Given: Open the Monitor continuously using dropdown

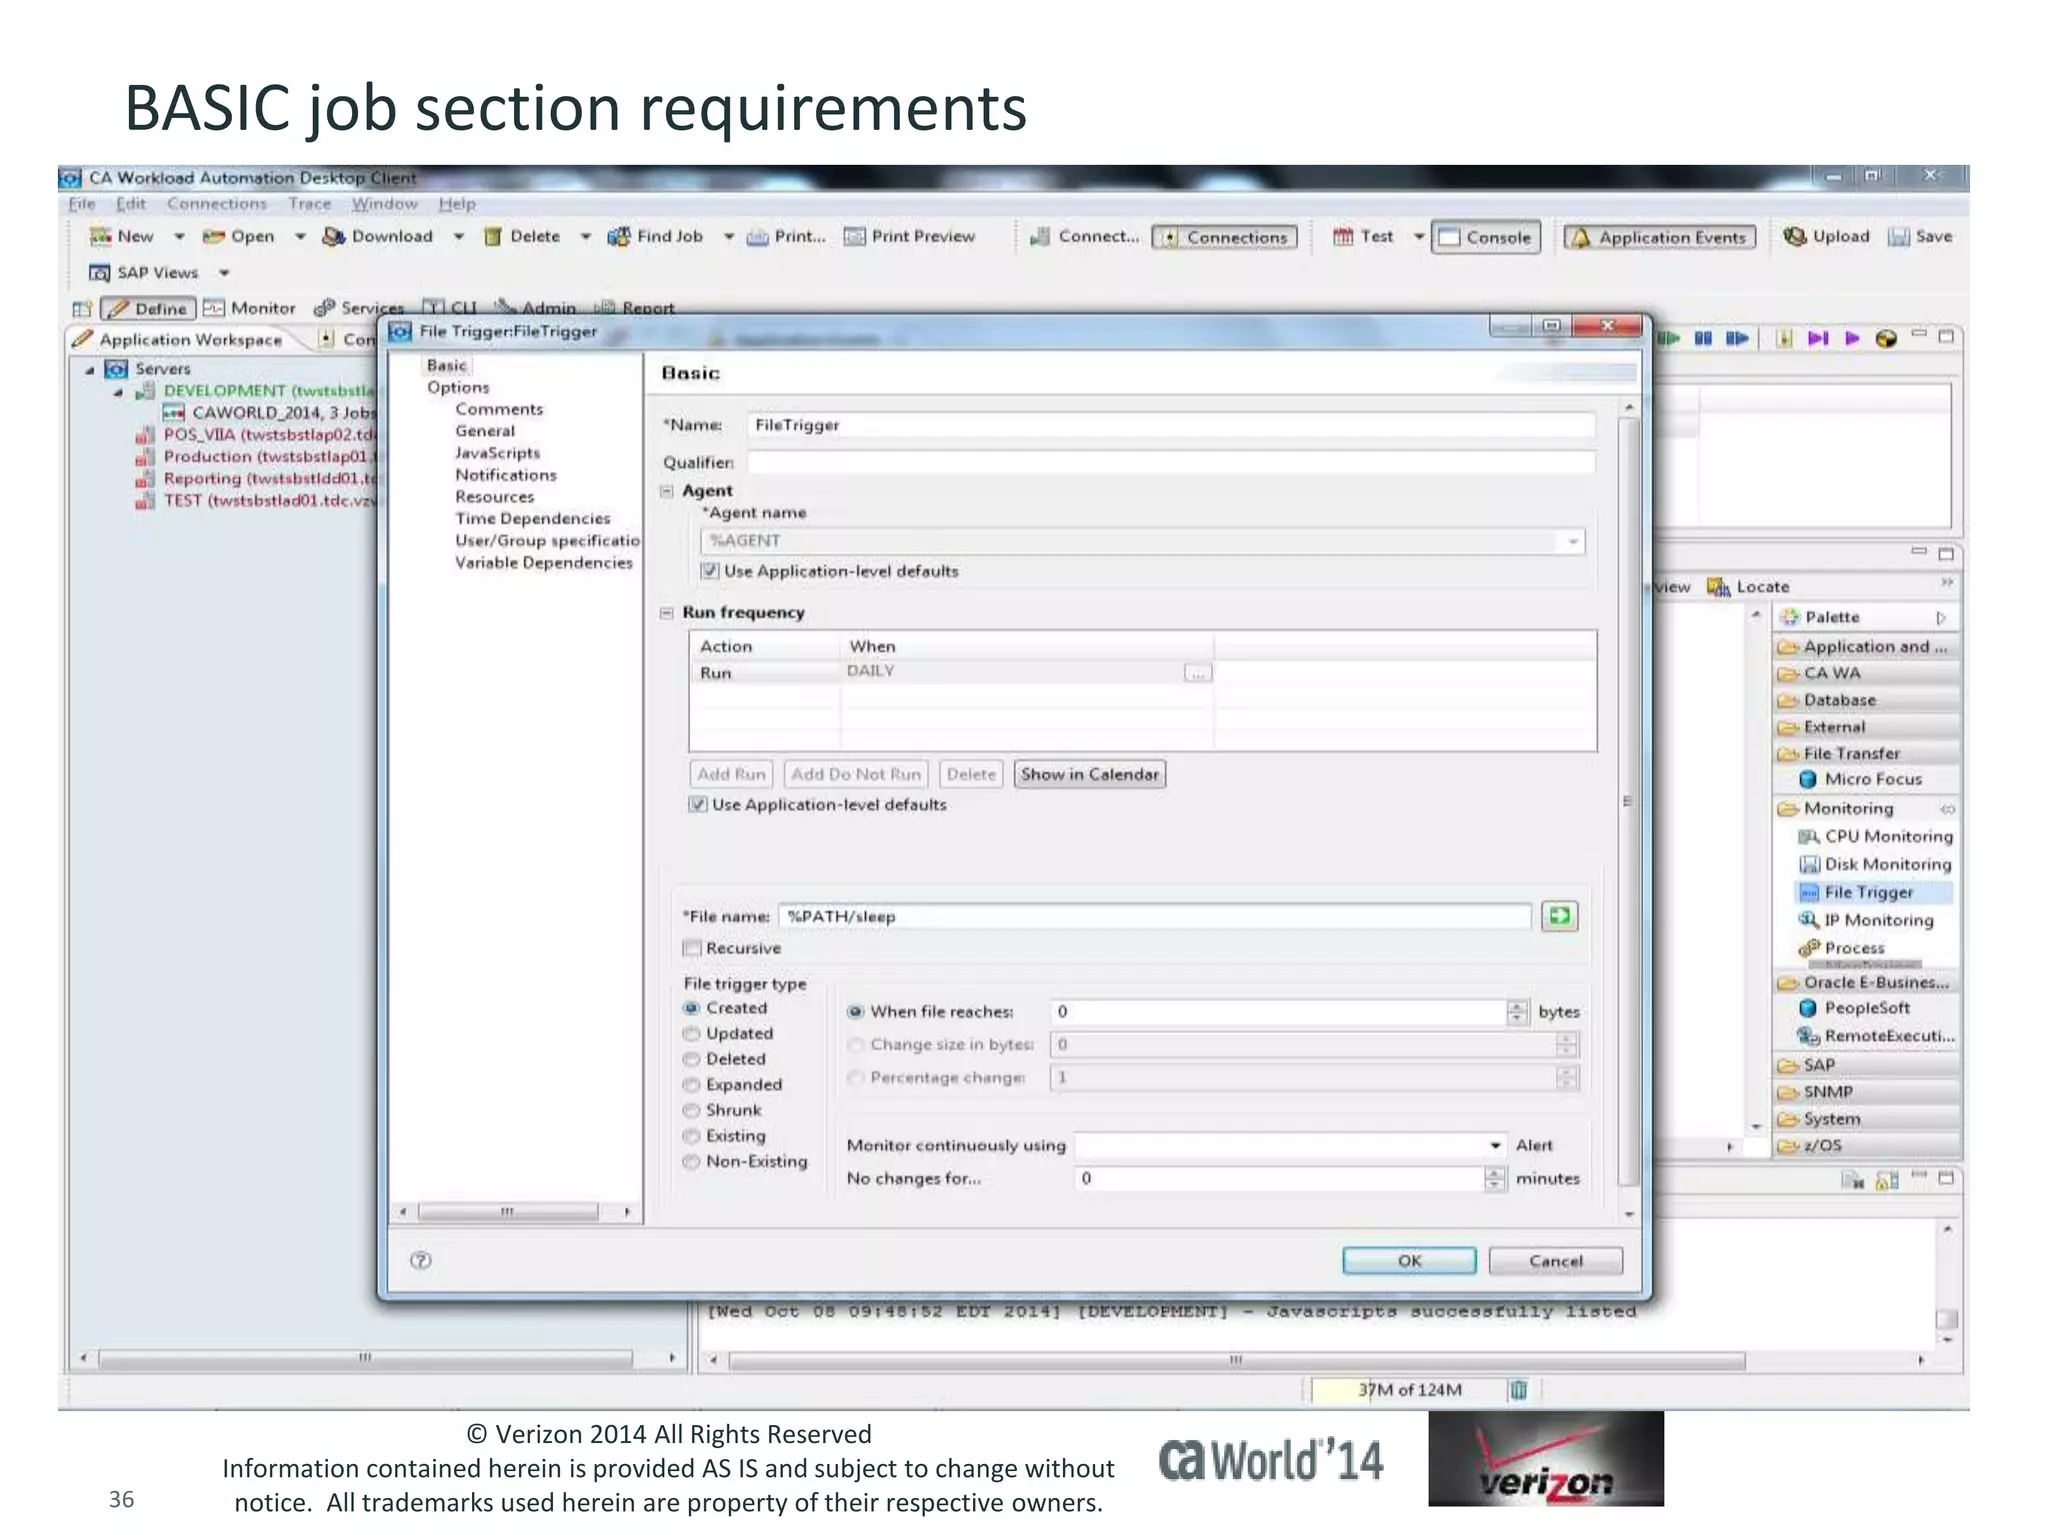Looking at the screenshot, I should click(1495, 1146).
